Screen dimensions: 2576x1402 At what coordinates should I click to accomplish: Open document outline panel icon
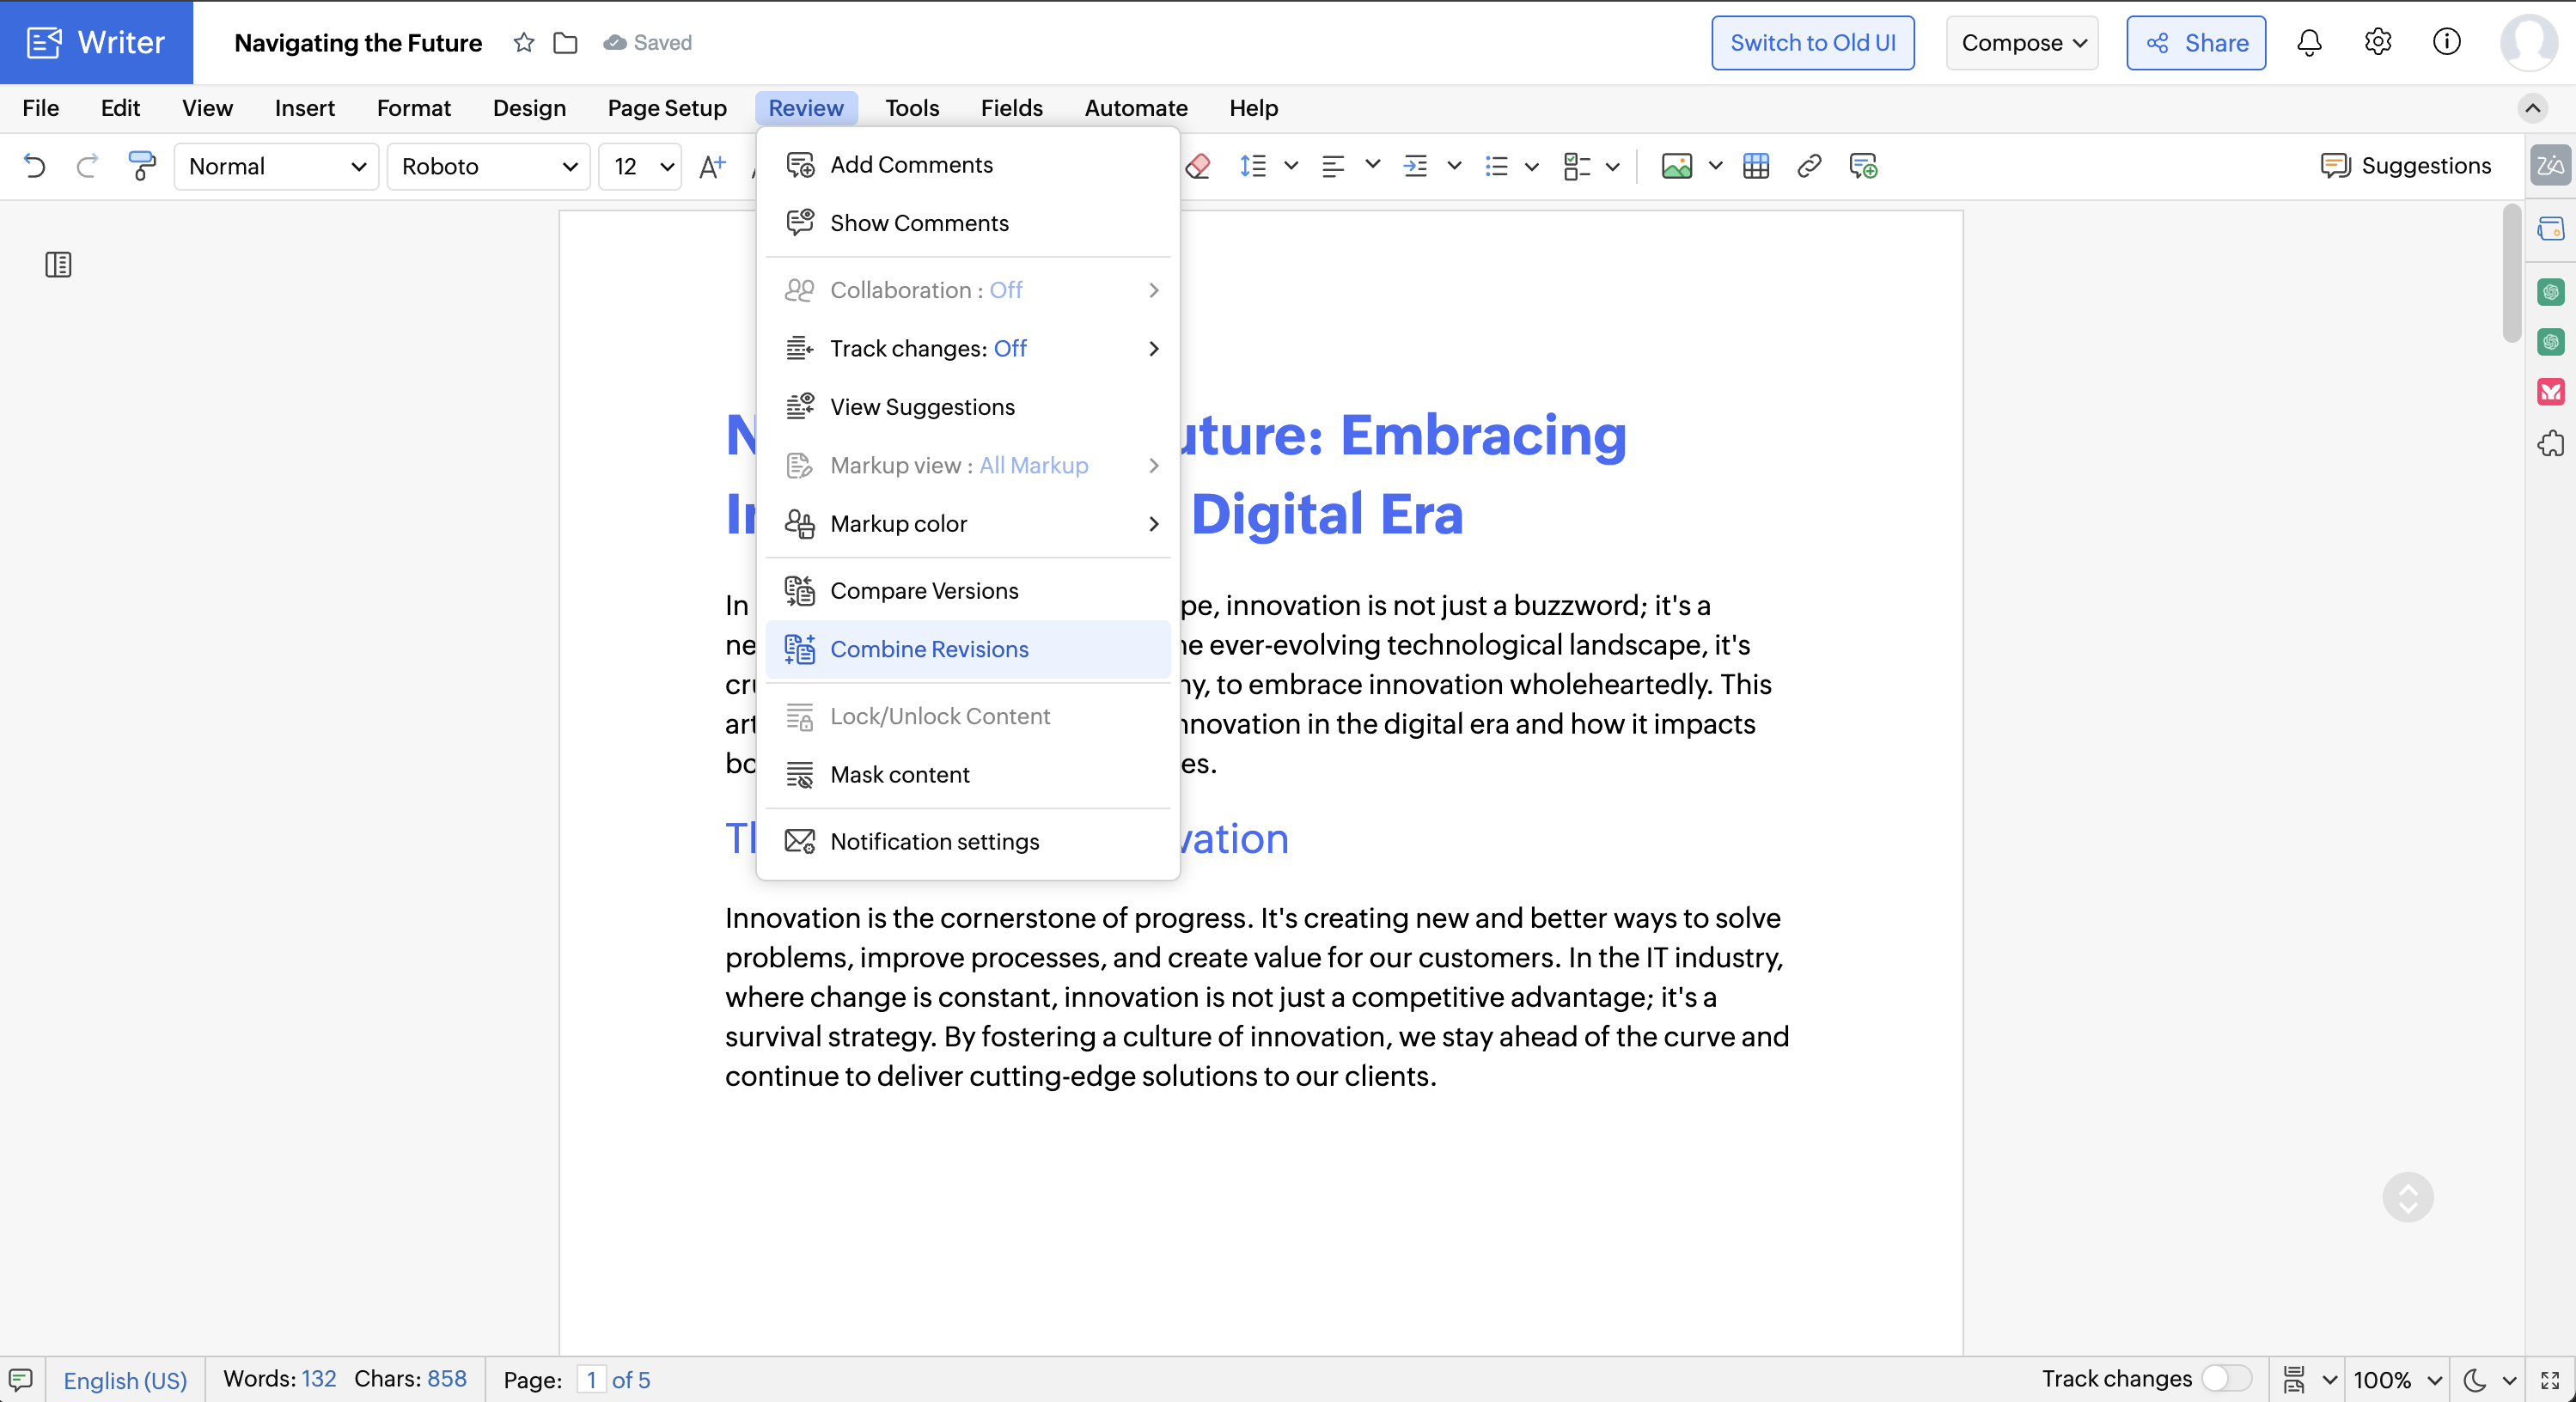coord(58,265)
